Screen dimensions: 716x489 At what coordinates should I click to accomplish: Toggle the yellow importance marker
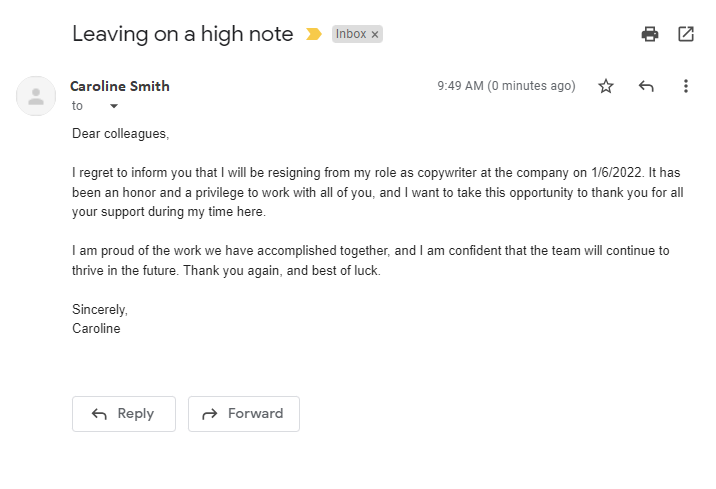(x=314, y=34)
